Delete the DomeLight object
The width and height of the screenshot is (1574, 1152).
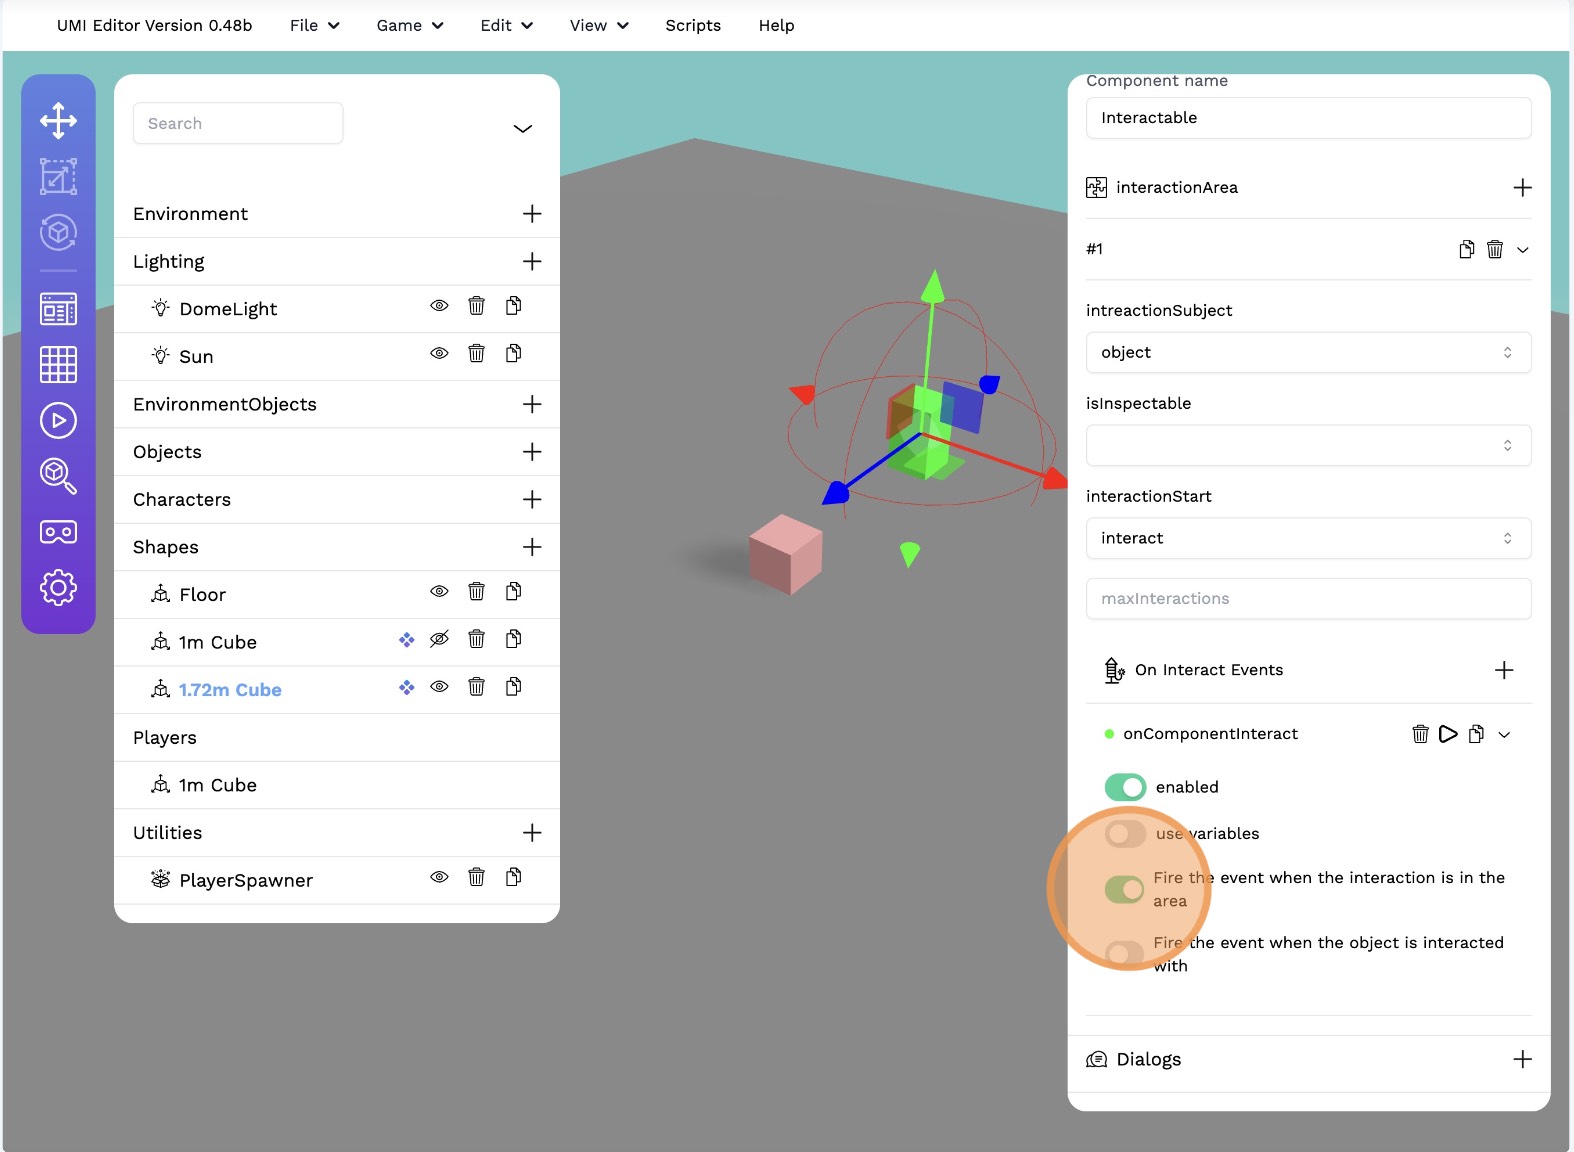click(x=476, y=306)
